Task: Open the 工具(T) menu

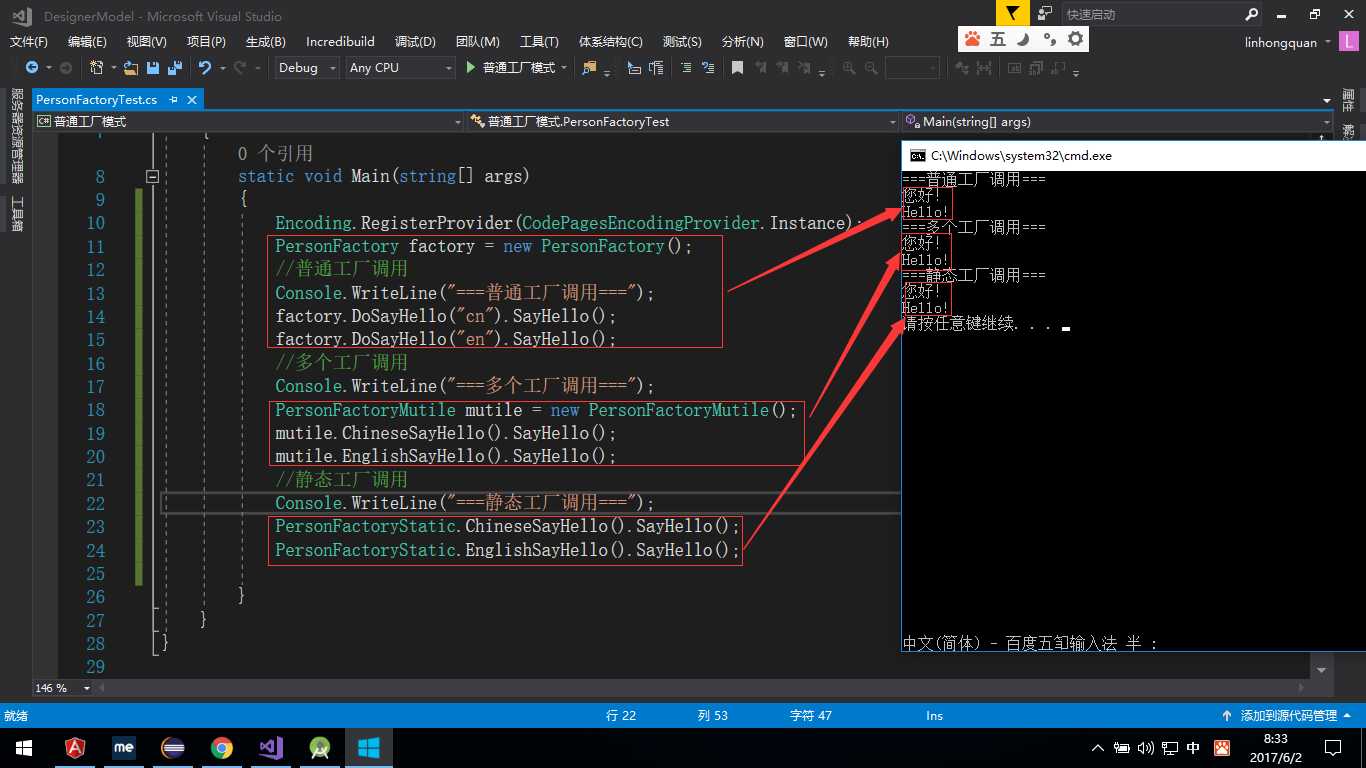Action: tap(539, 42)
